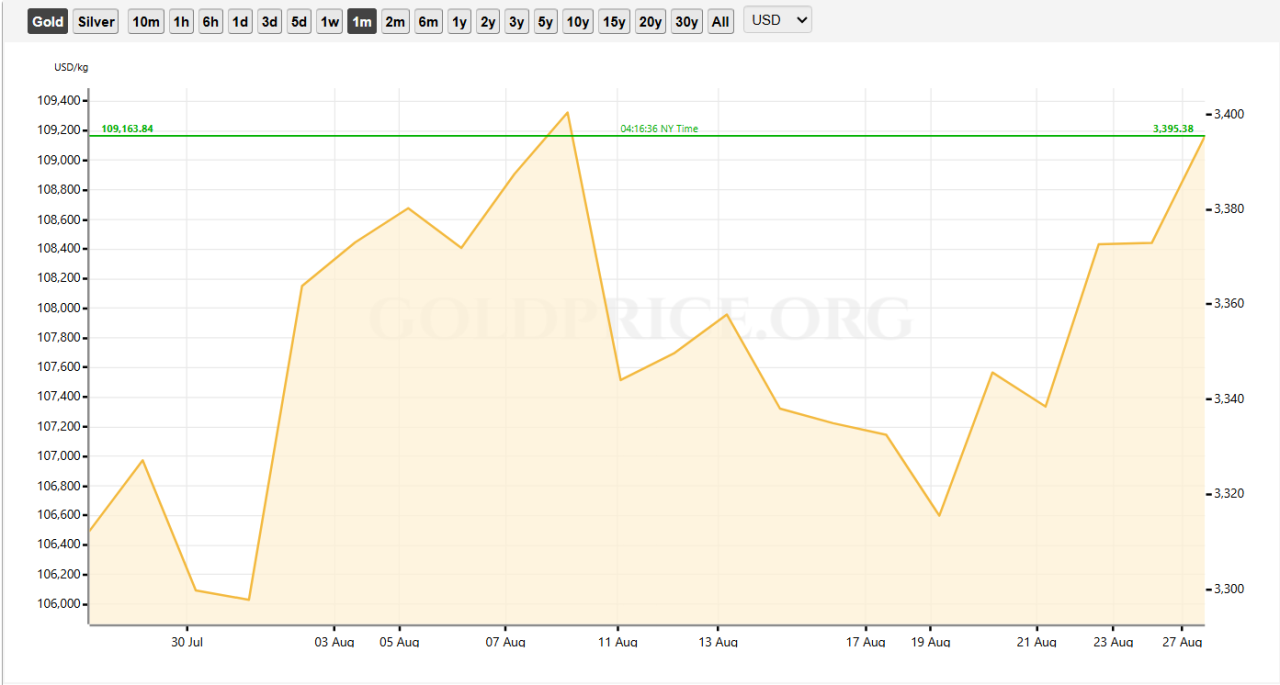The image size is (1280, 685).
Task: Show the 5y chart range
Action: 545,21
